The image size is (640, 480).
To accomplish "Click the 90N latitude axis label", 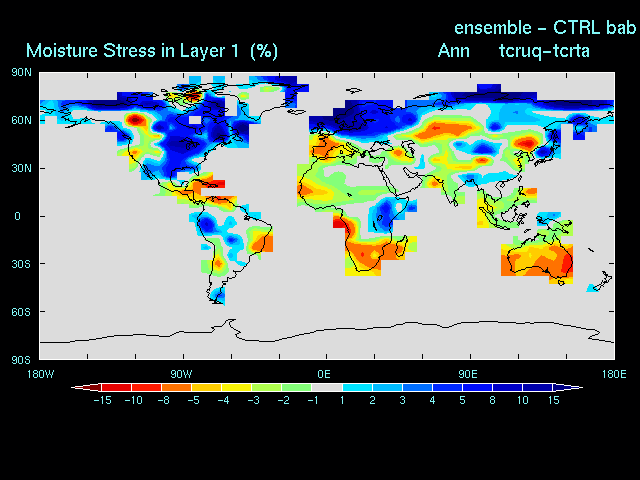I will coord(21,72).
